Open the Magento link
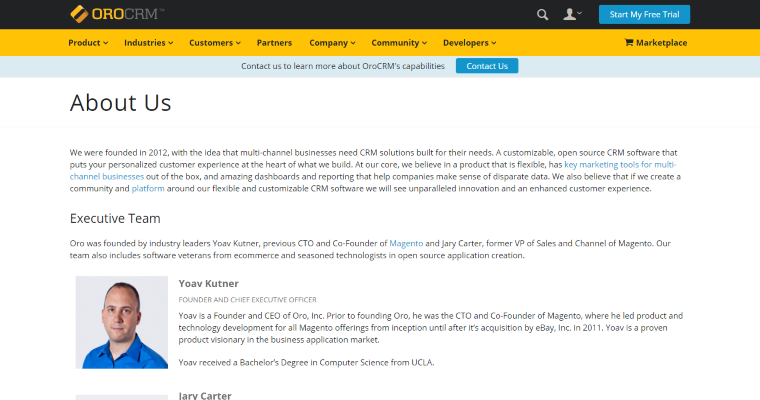 [406, 243]
